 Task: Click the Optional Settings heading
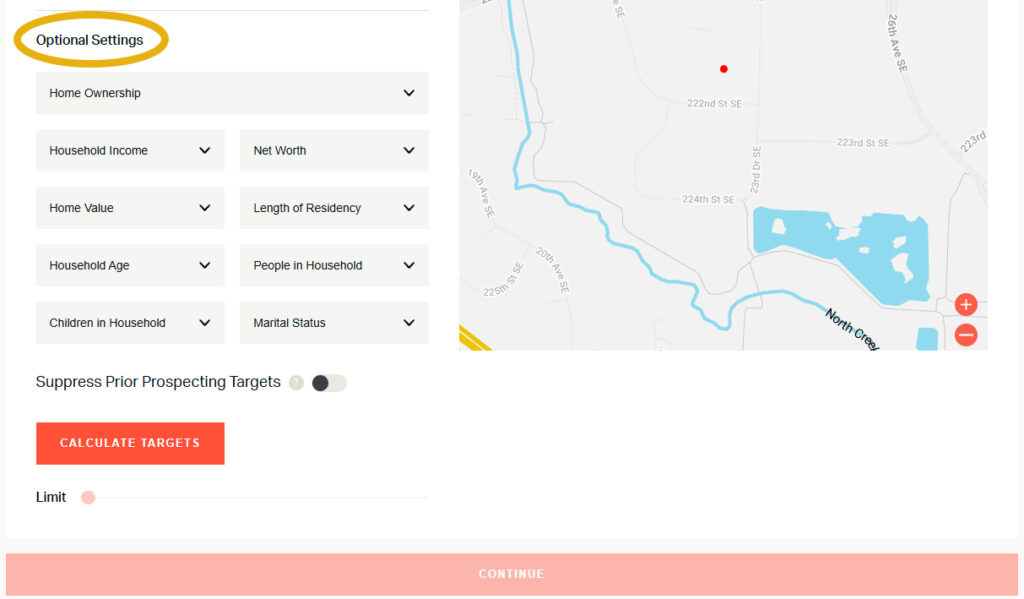tap(88, 39)
